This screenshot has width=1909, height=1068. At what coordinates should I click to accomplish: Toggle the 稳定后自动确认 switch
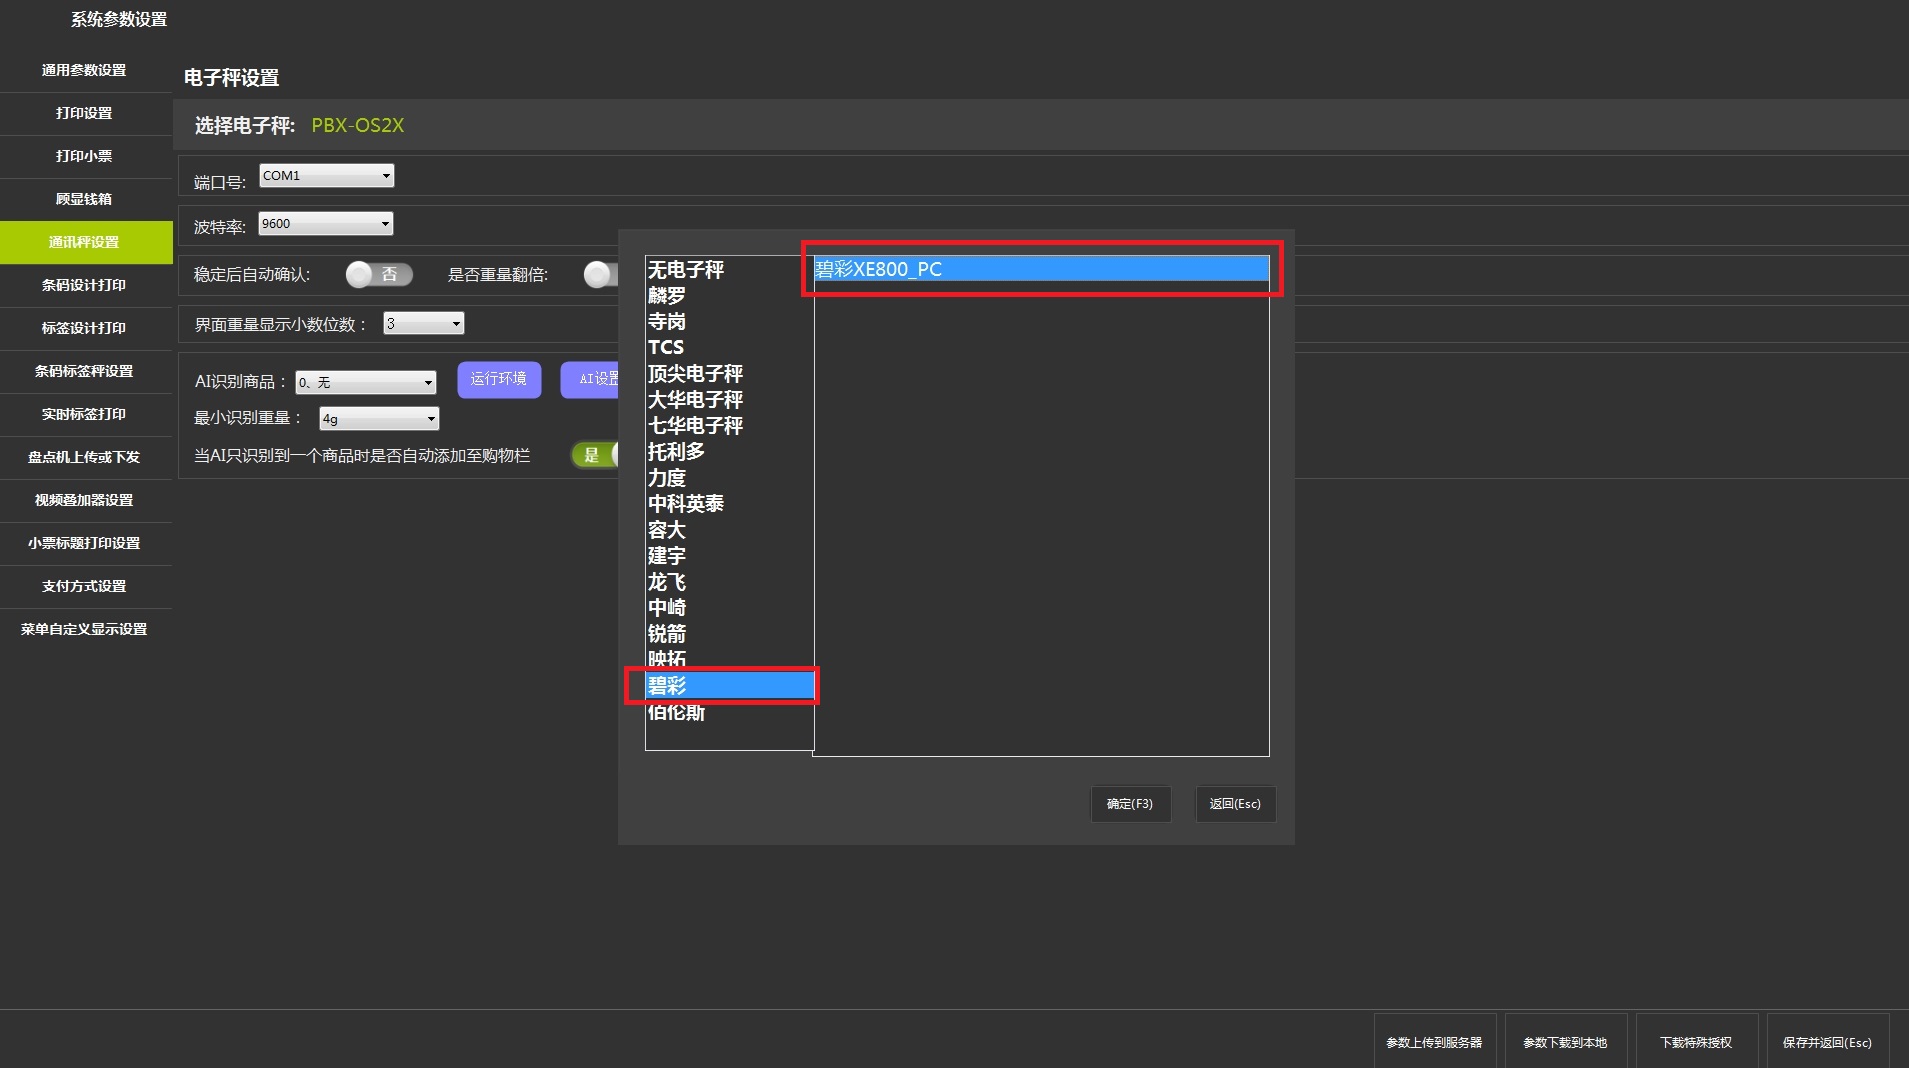(x=378, y=274)
